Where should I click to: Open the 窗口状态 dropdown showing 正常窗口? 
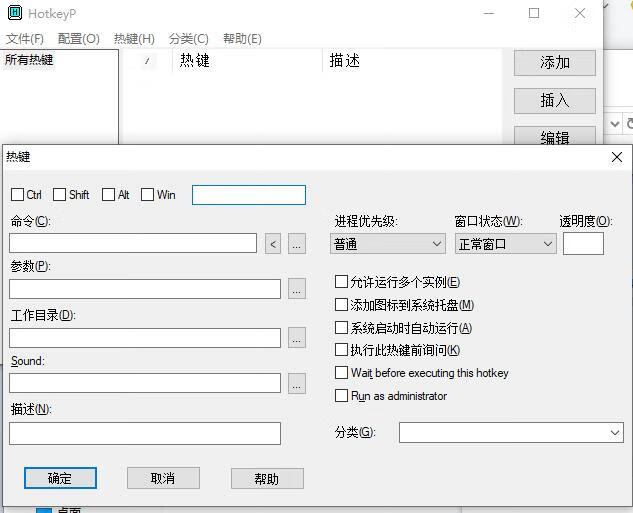tap(505, 244)
